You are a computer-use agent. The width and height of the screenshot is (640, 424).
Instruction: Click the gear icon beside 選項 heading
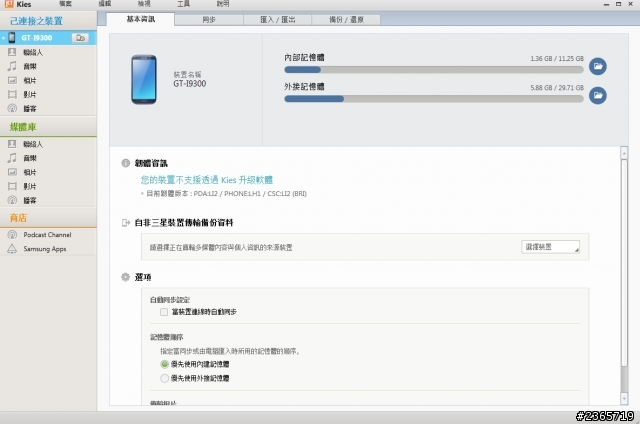click(125, 277)
